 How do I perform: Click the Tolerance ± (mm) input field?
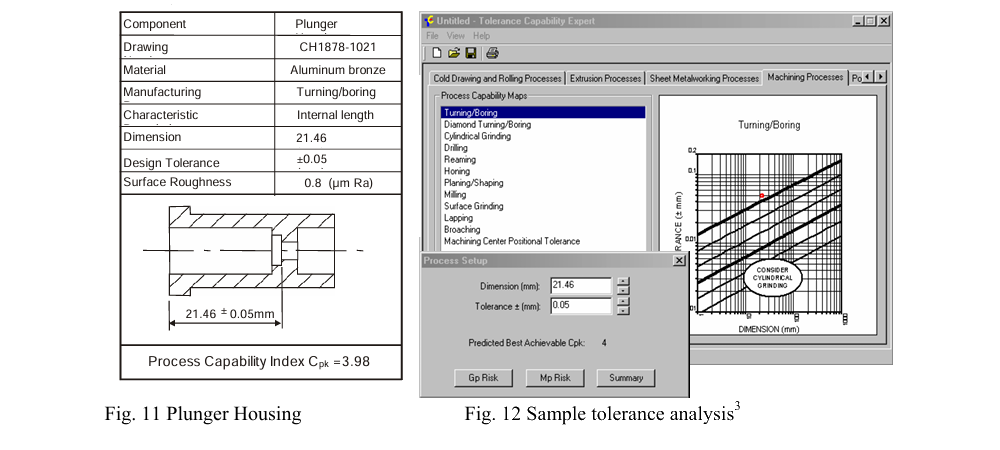tap(581, 306)
